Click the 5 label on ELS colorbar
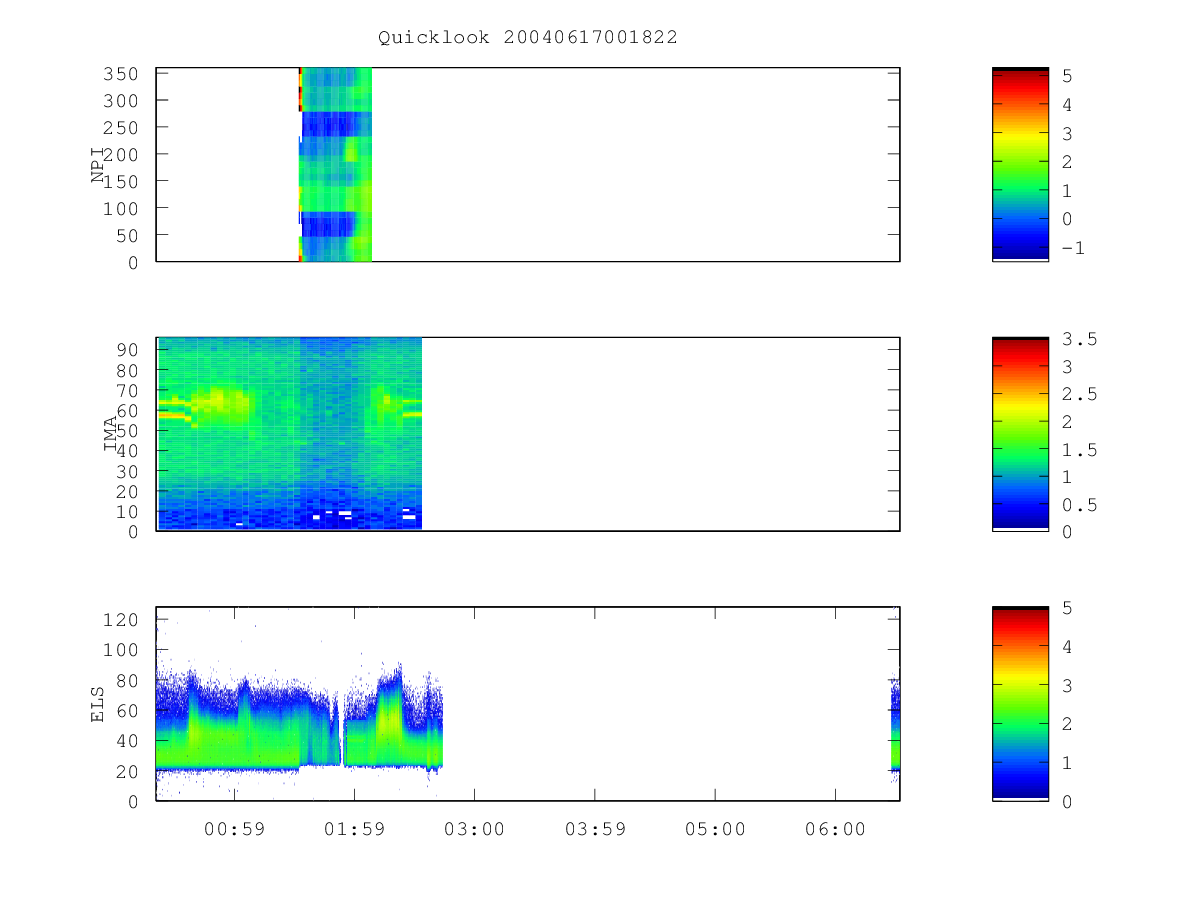This screenshot has width=1200, height=900. pos(1068,607)
